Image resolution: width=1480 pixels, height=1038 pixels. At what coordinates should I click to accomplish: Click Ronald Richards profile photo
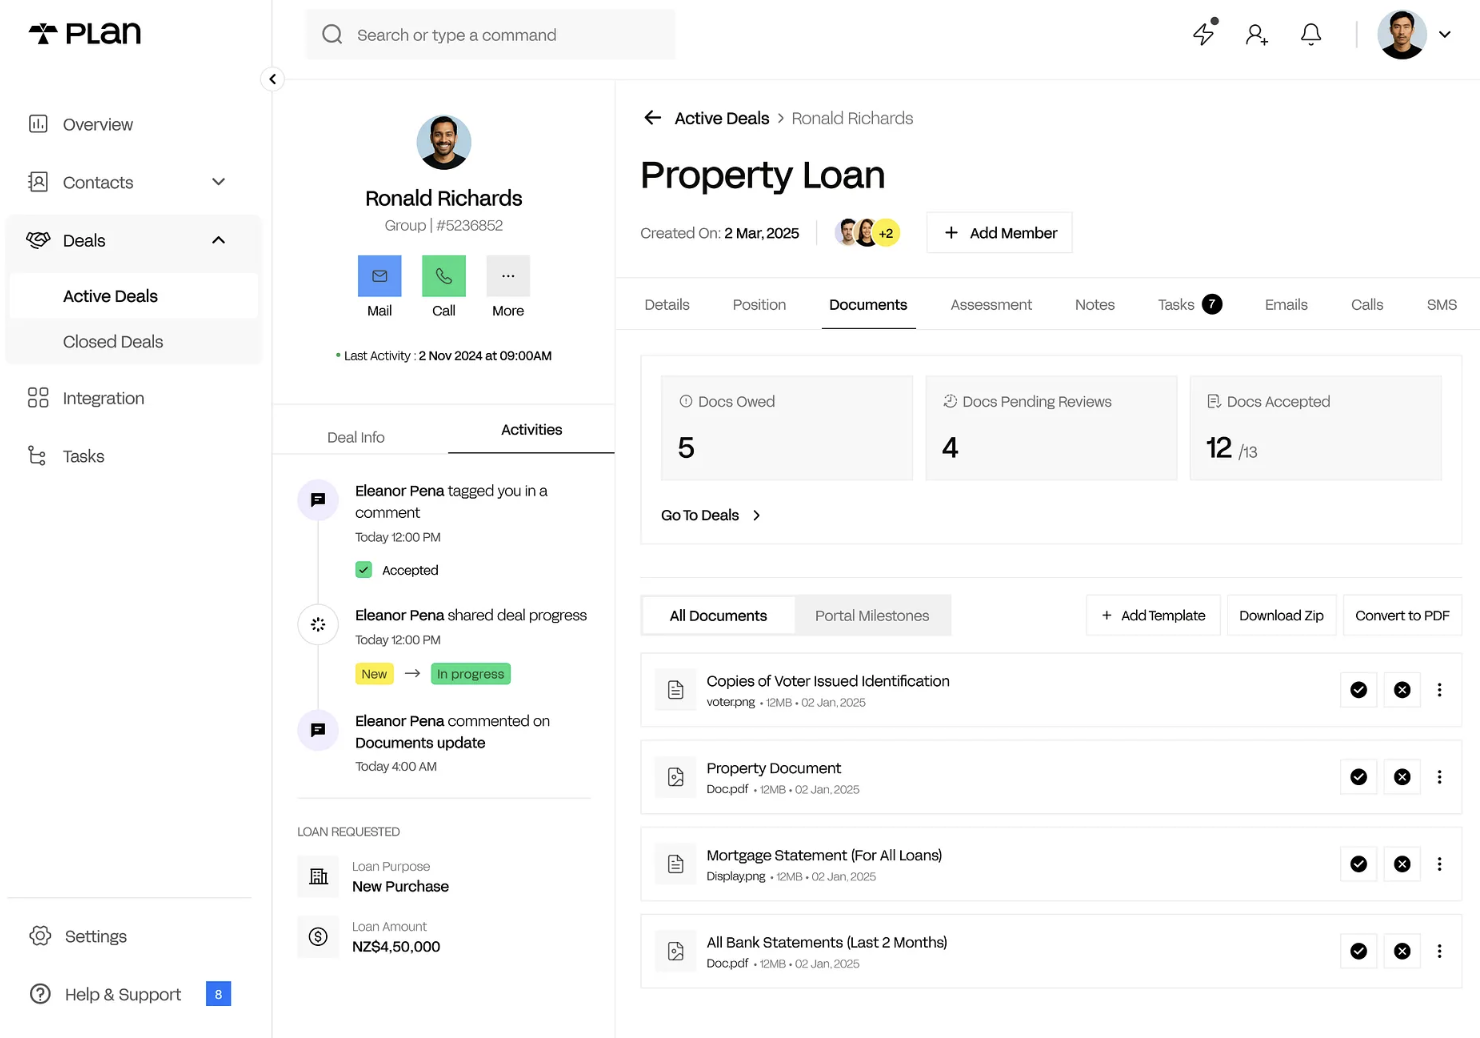coord(444,142)
